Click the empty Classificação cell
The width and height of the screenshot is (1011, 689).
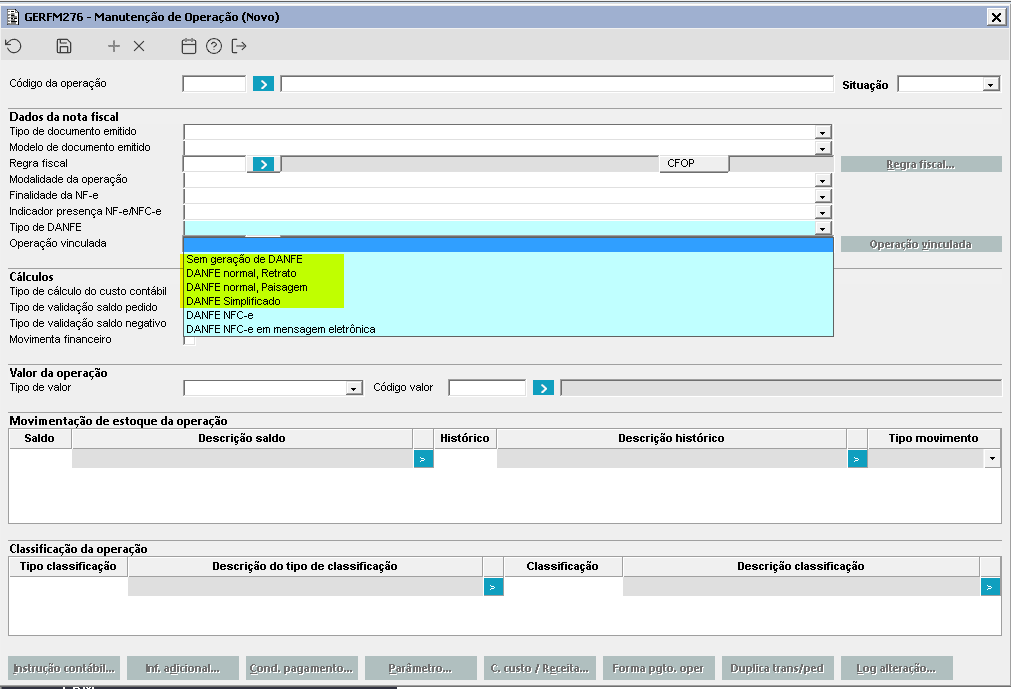click(563, 587)
